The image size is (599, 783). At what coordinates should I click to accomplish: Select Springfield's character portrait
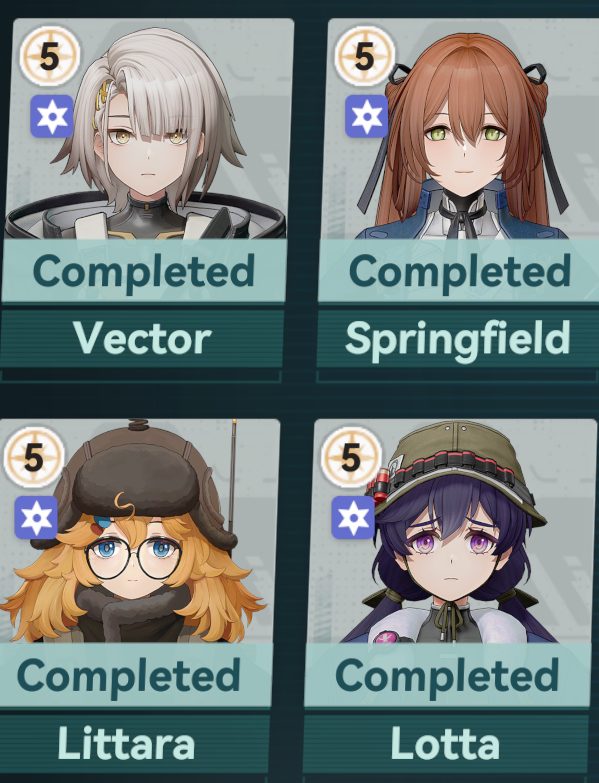coord(462,129)
